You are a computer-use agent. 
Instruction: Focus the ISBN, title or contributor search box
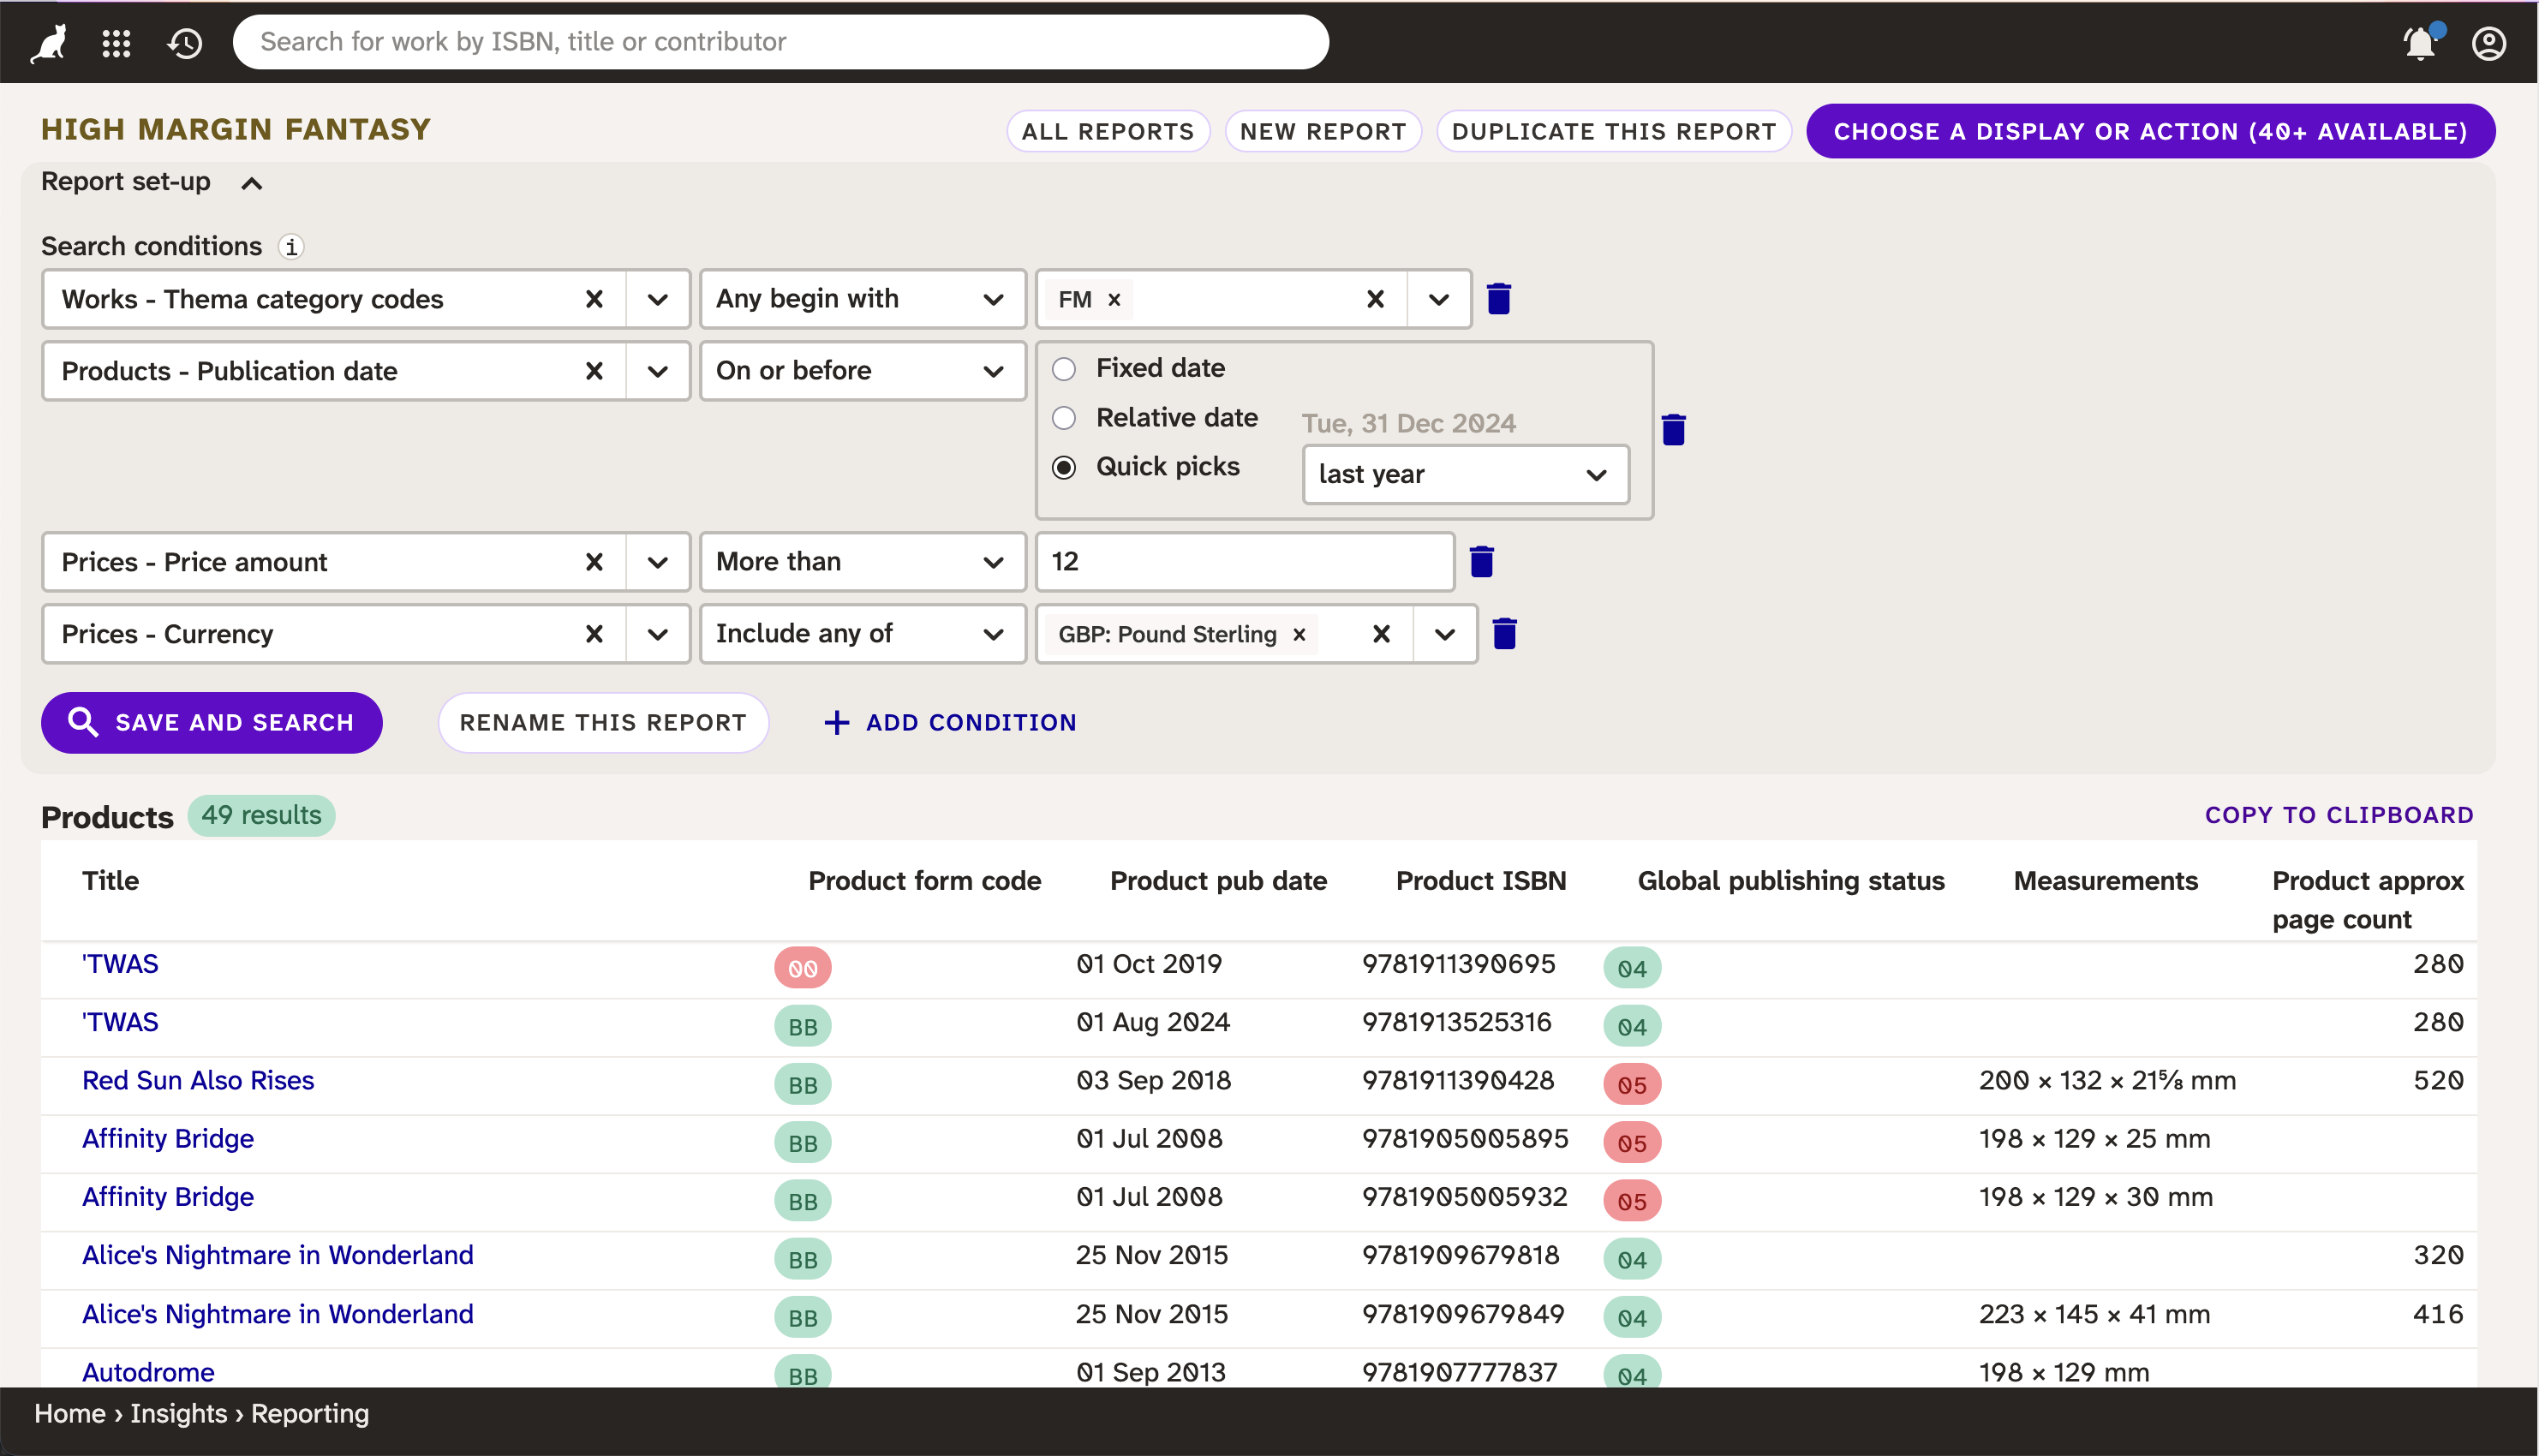click(x=780, y=42)
